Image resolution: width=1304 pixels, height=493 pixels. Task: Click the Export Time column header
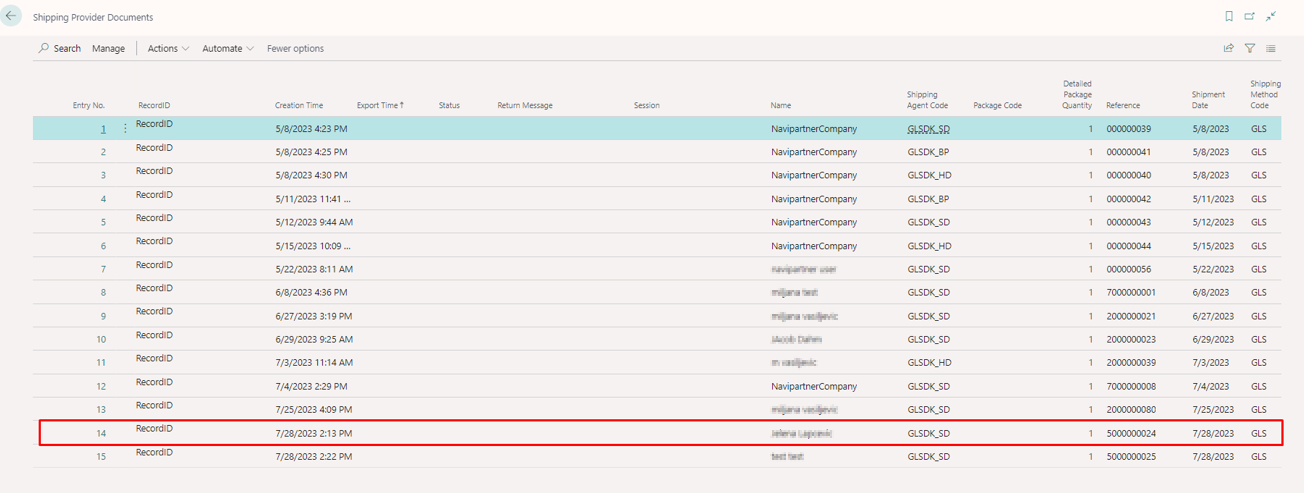380,105
